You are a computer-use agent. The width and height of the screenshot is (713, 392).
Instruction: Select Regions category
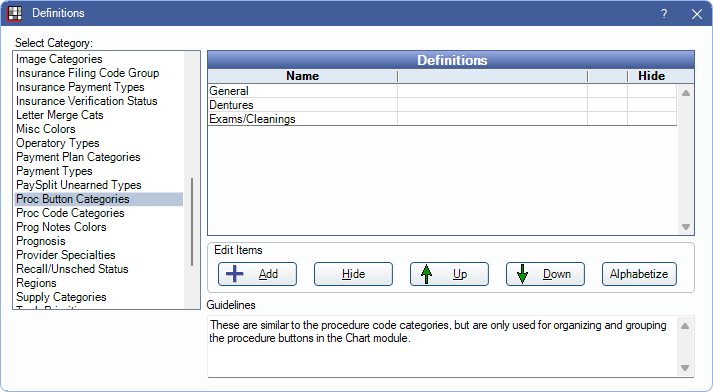point(99,283)
